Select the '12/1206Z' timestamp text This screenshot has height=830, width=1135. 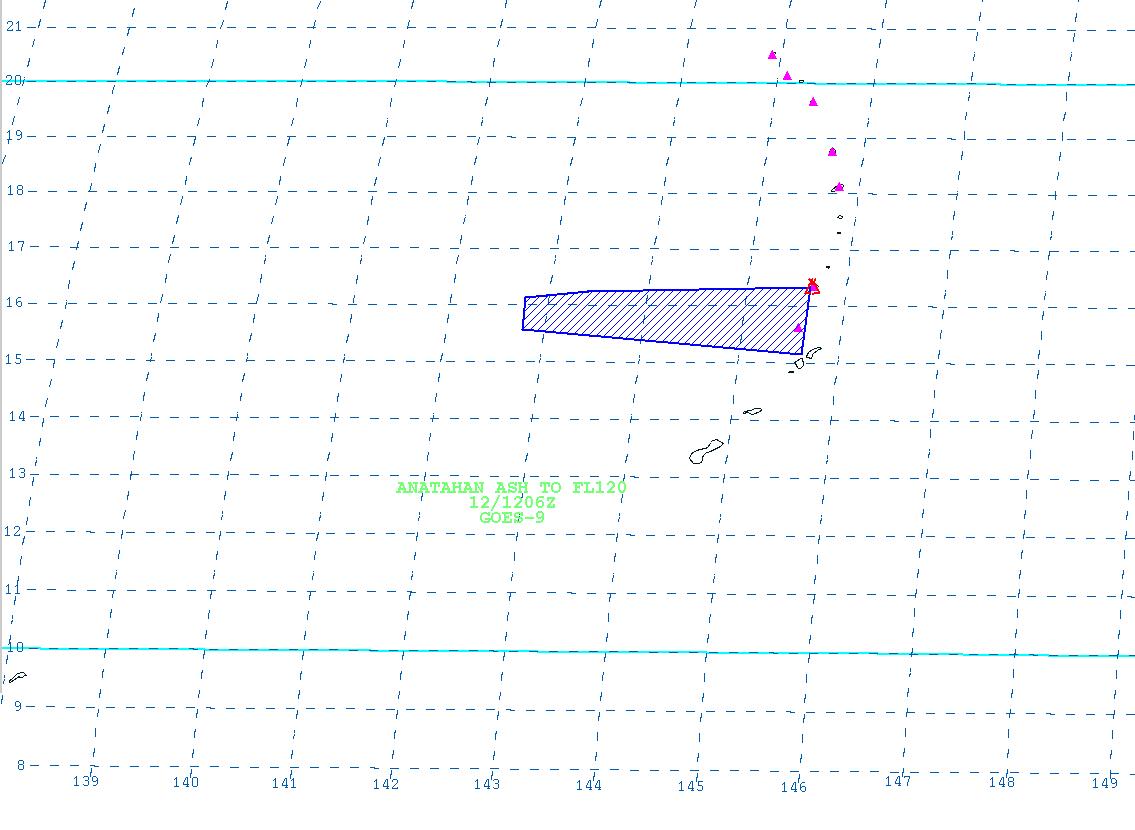coord(512,502)
